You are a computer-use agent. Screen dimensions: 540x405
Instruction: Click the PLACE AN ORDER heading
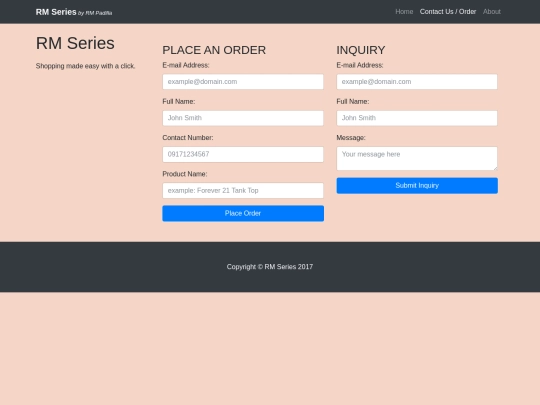pos(214,50)
